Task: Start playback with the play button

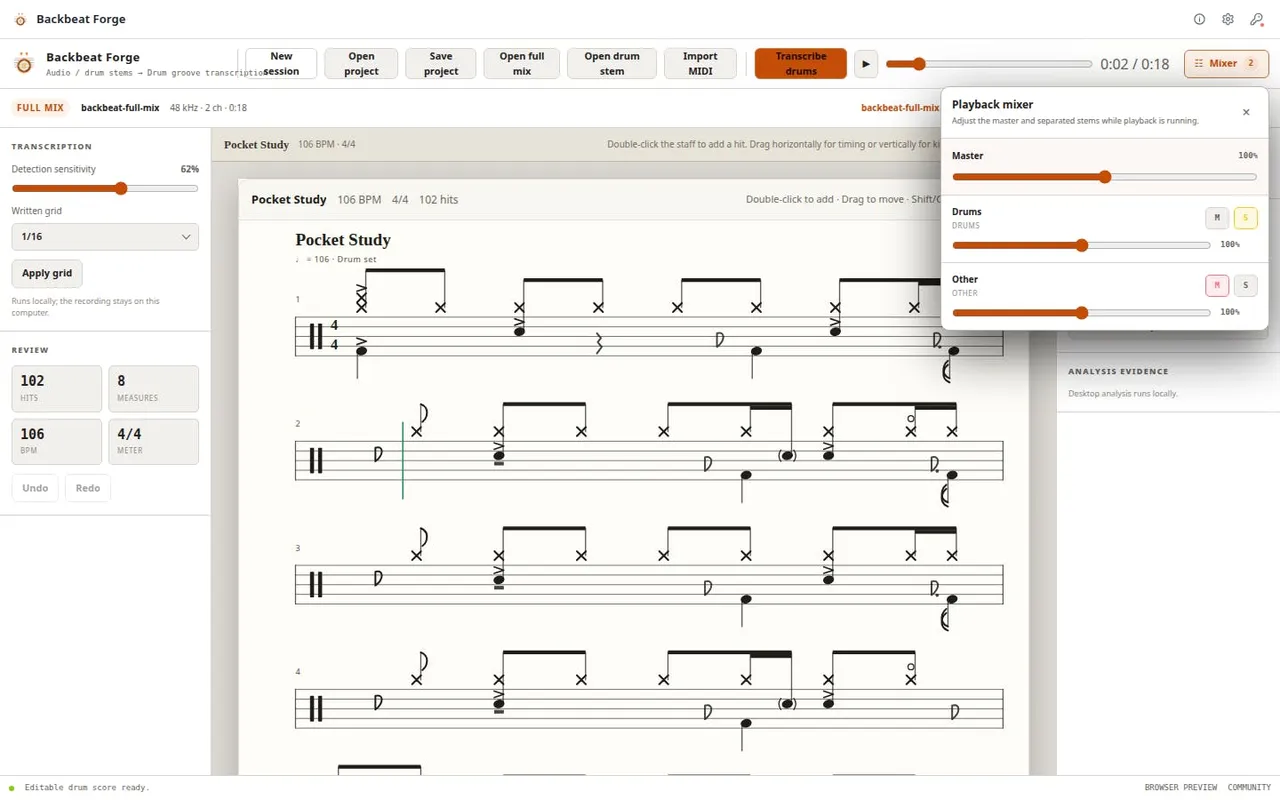Action: point(866,64)
